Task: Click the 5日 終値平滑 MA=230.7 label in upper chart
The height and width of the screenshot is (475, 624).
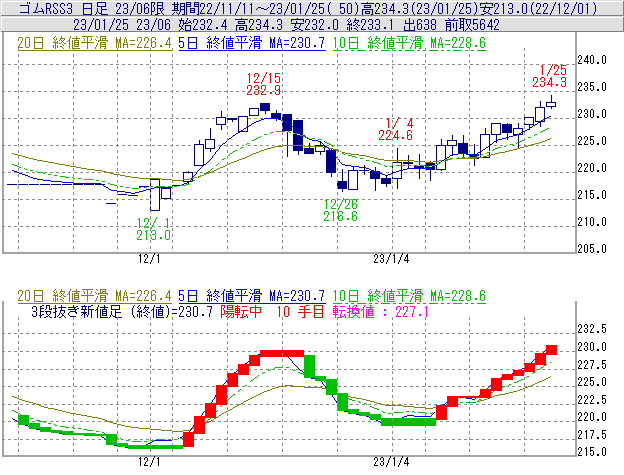Action: coord(252,43)
